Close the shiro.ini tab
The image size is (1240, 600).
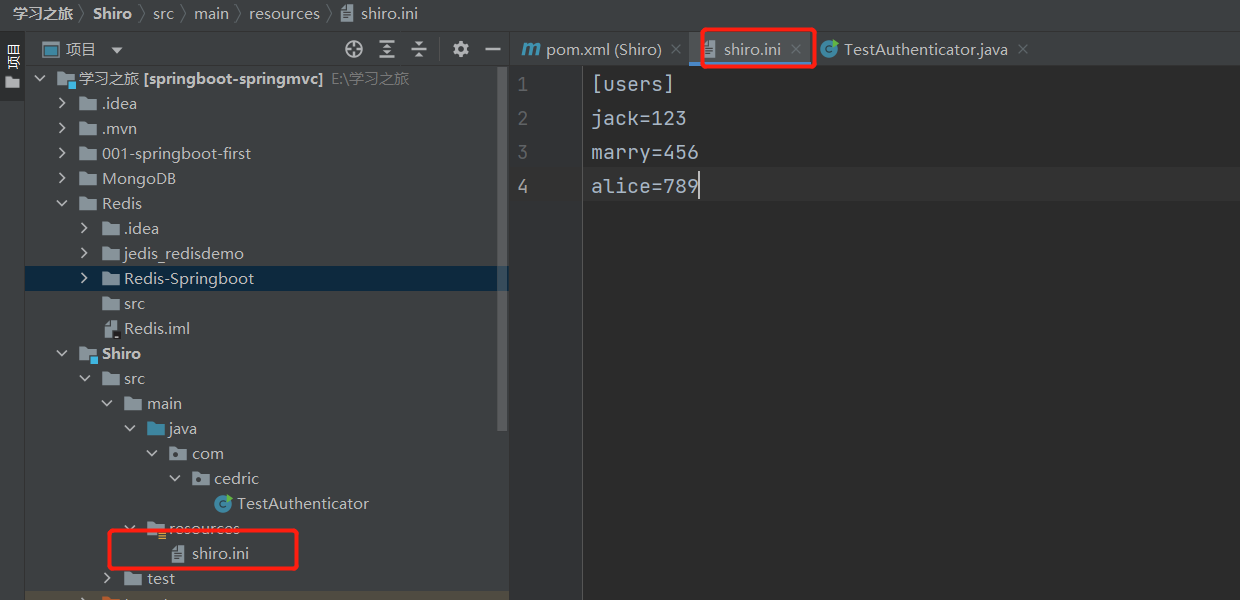pos(796,49)
